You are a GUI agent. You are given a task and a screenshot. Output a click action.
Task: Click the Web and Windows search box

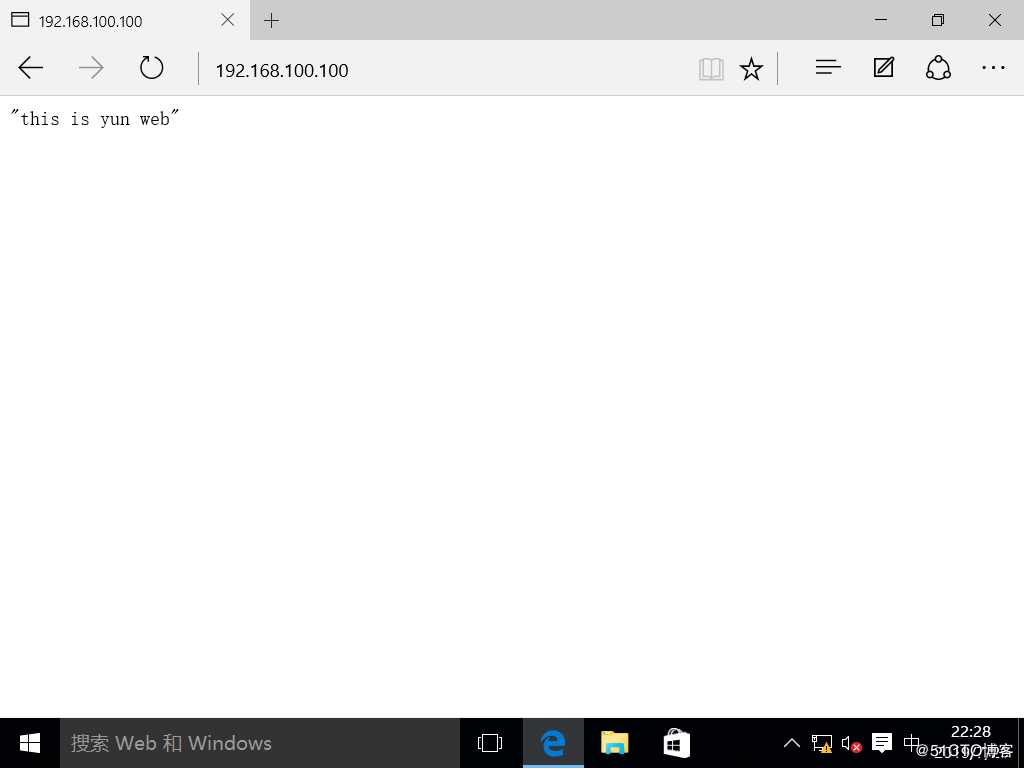click(260, 743)
